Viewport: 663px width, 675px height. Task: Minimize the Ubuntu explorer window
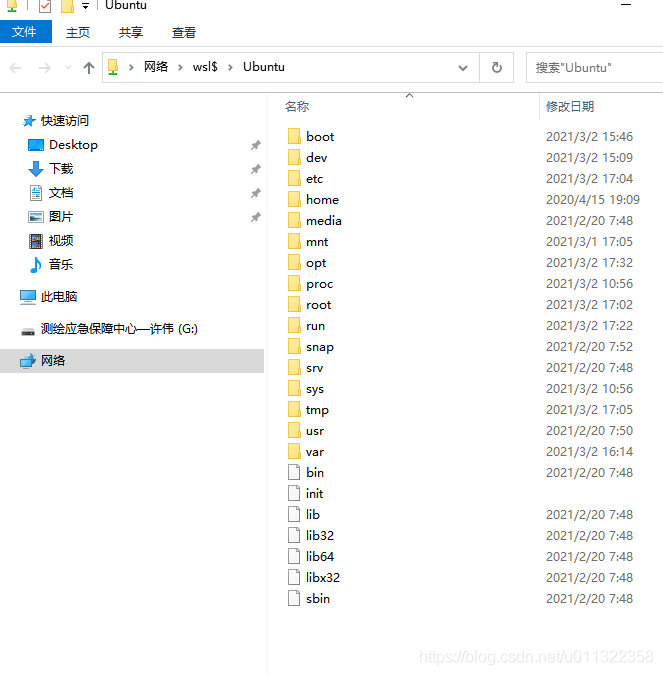626,5
